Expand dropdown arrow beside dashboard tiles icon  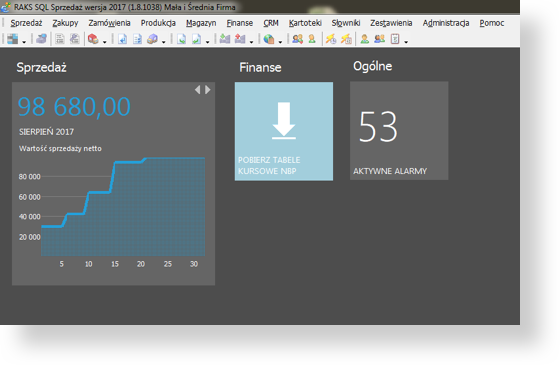(24, 42)
